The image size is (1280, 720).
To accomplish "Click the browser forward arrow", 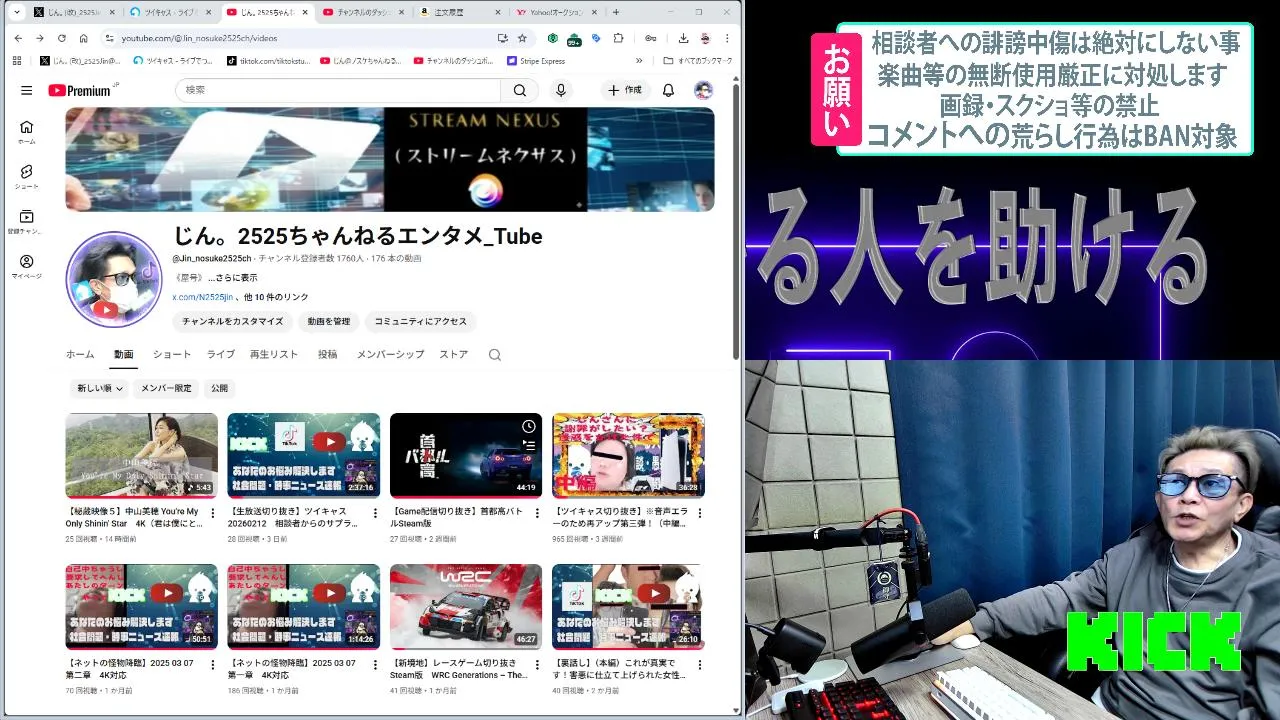I will pos(39,38).
